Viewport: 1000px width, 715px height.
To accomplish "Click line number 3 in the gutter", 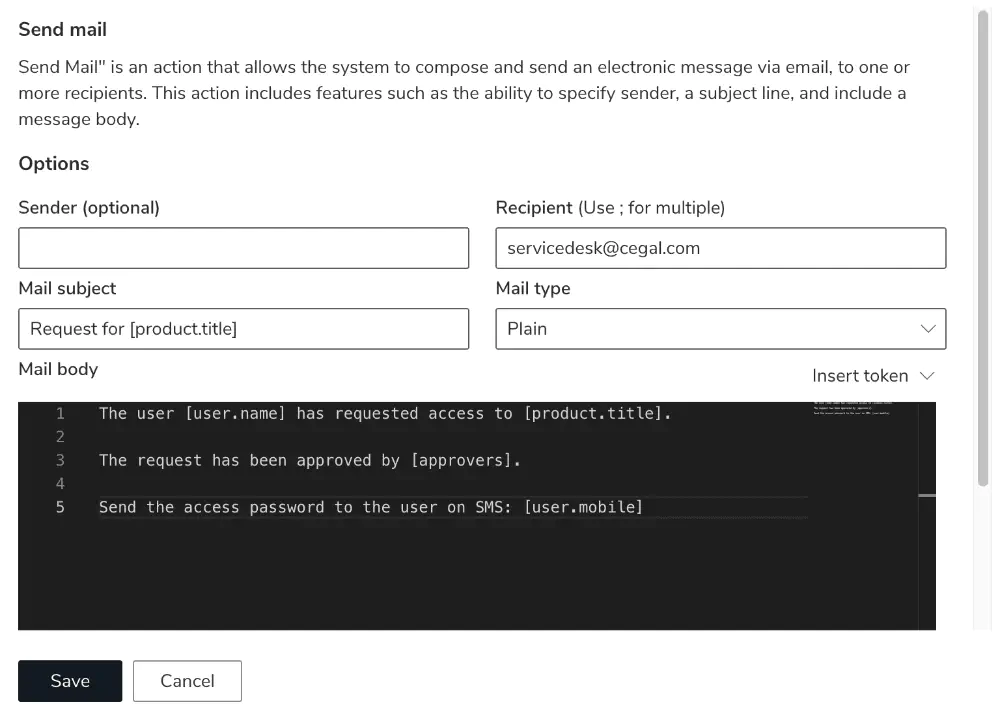I will coord(59,460).
